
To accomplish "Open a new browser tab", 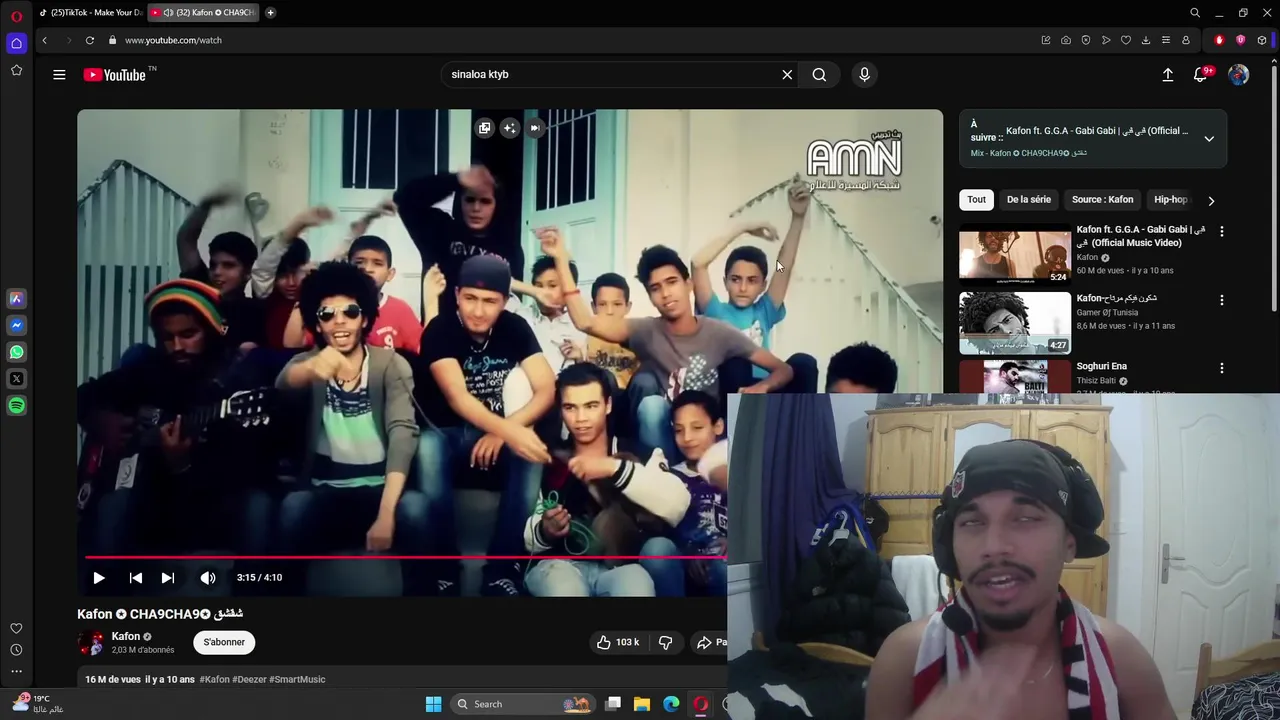I will (x=270, y=13).
